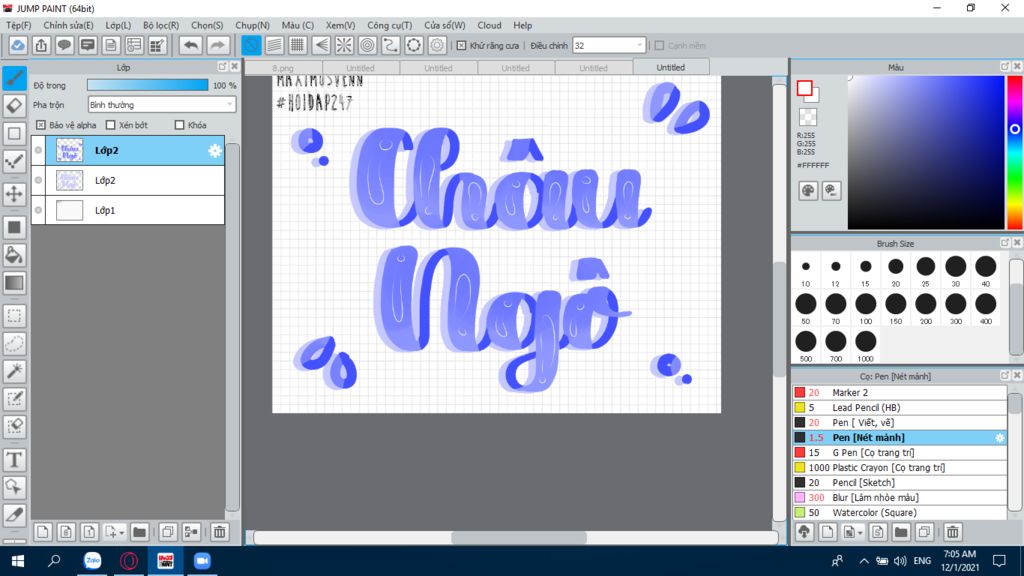The width and height of the screenshot is (1024, 576).
Task: Open the Công cụ(T) menu
Action: tap(389, 25)
